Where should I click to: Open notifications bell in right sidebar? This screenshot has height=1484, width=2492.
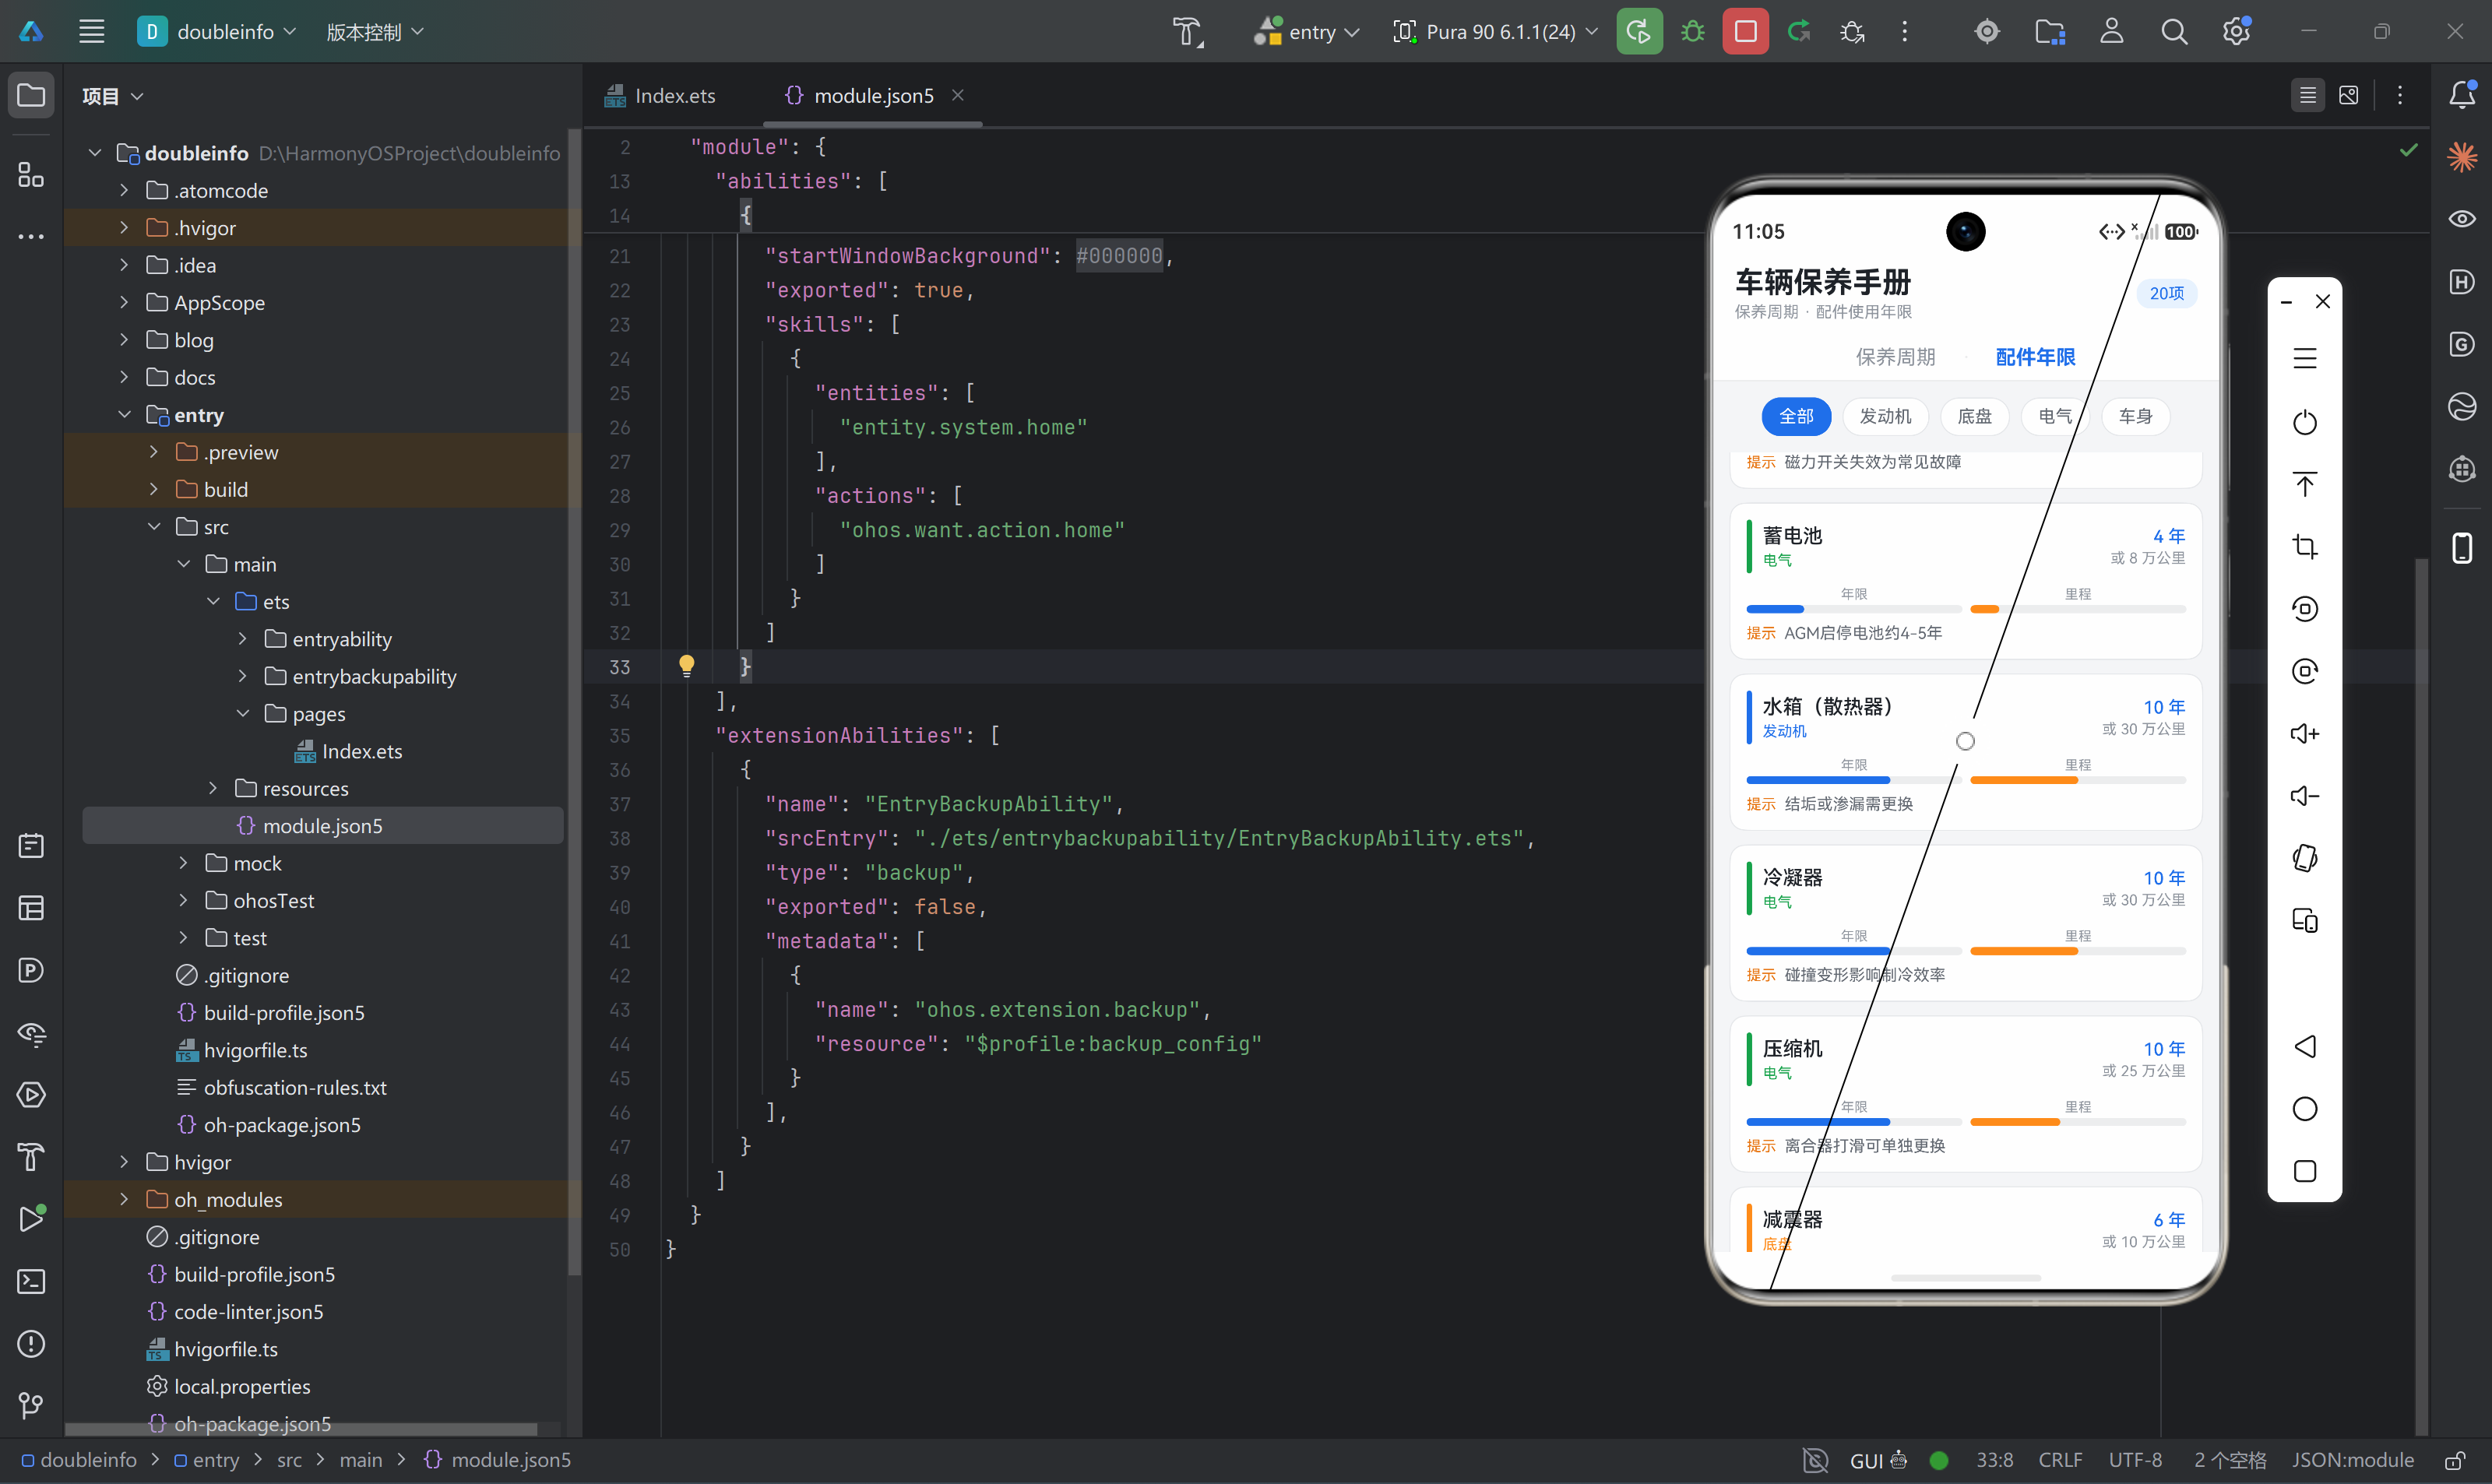point(2462,94)
